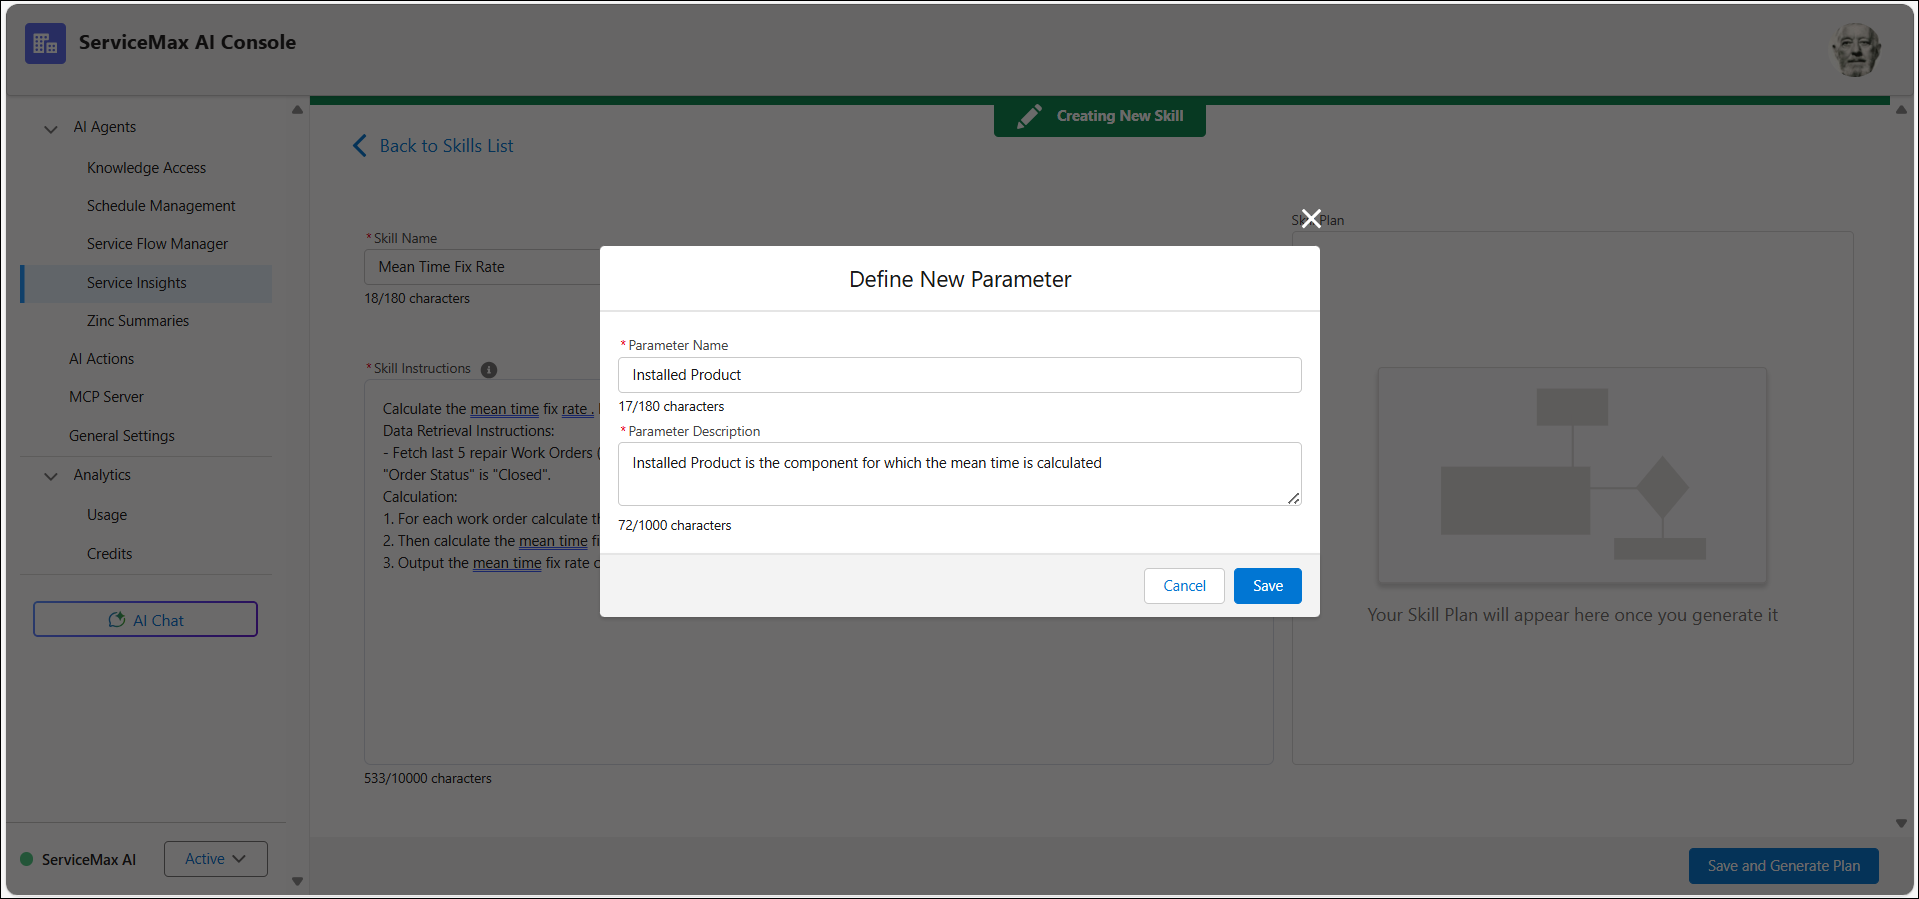Click the back chevron icon next to Skills List
The height and width of the screenshot is (899, 1919).
(360, 146)
